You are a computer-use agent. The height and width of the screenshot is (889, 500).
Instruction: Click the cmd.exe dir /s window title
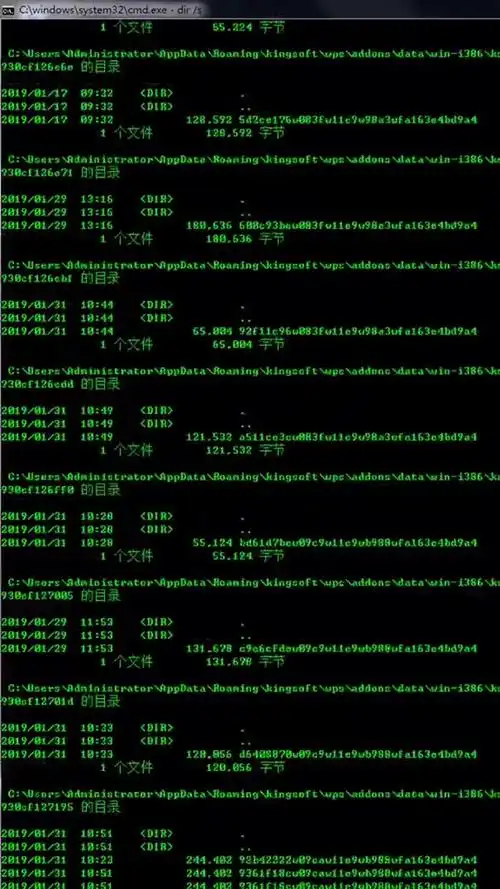[x=109, y=10]
